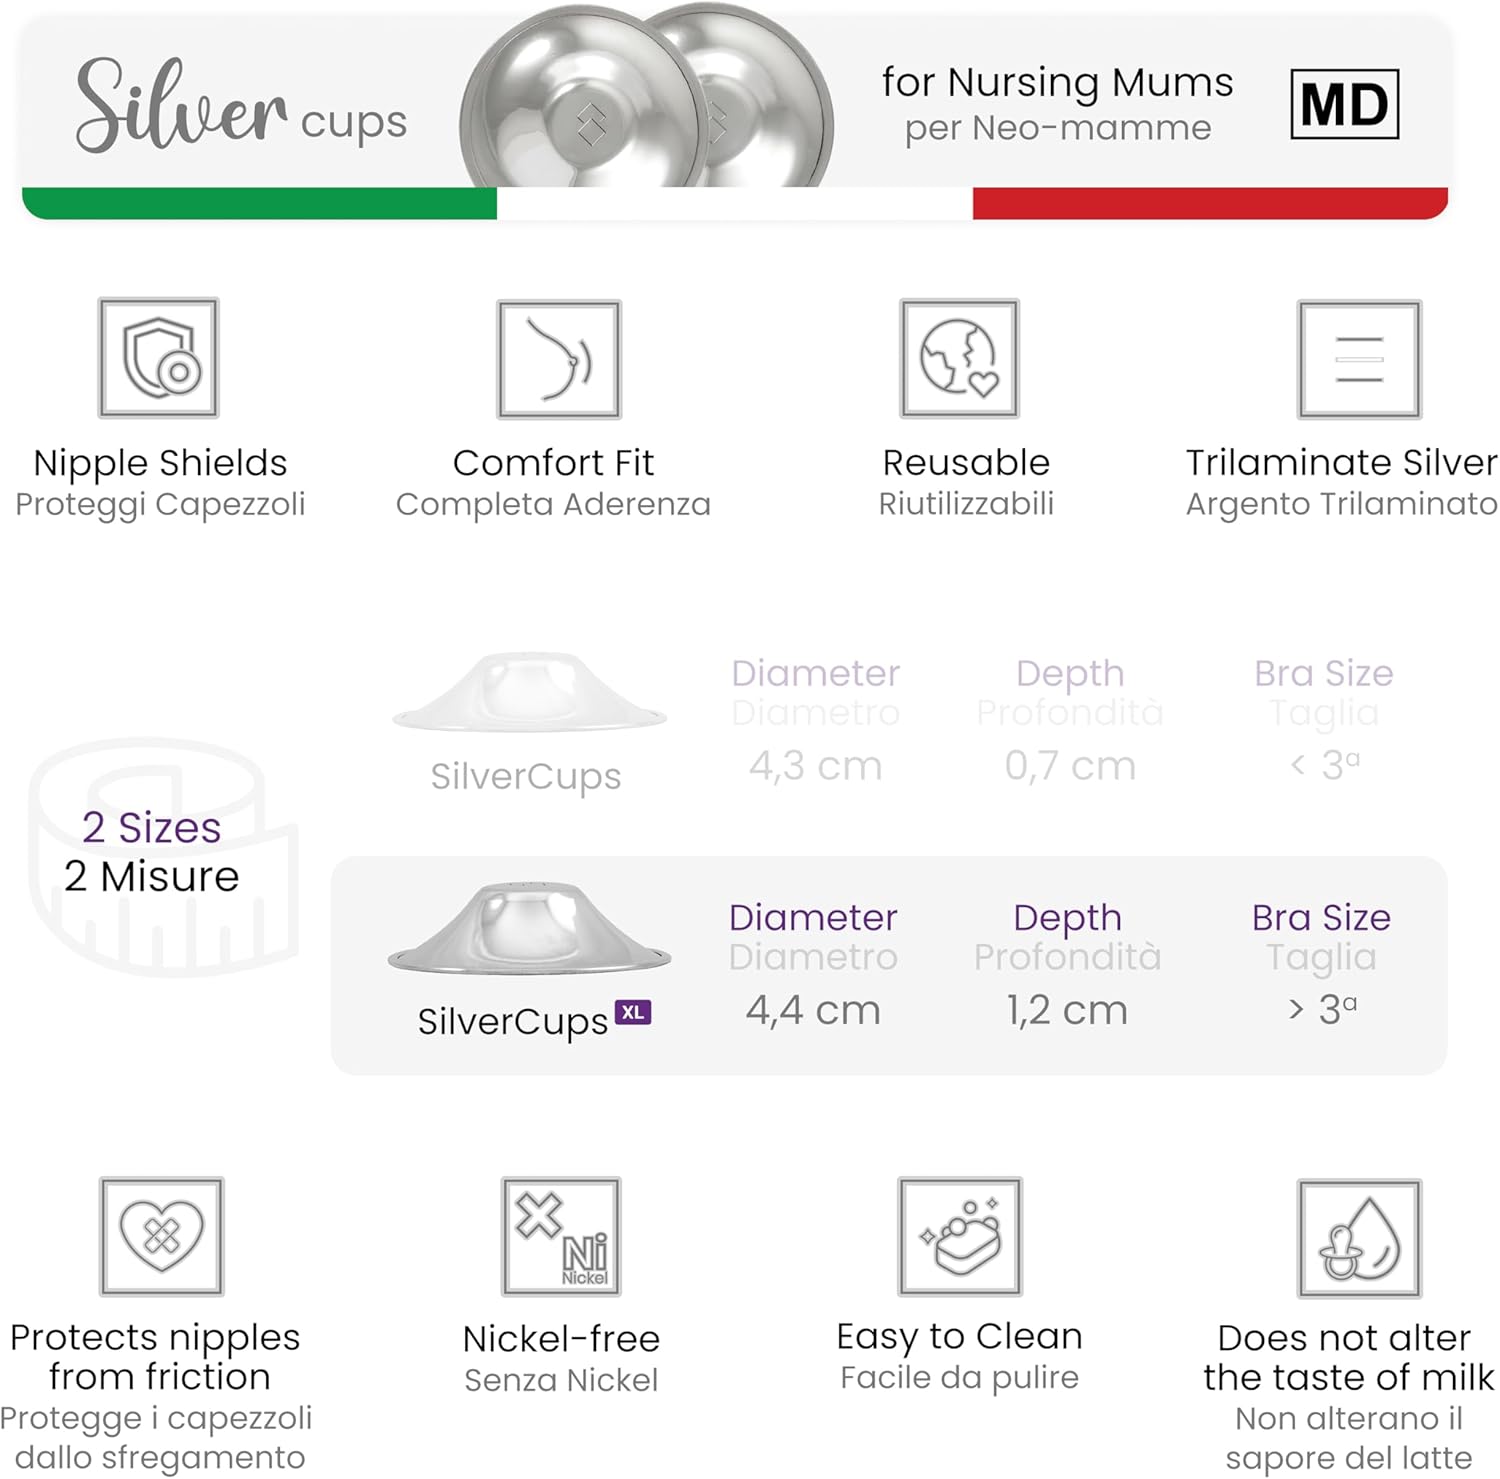
Task: Click the Comfort Fit breast icon
Action: (x=559, y=359)
